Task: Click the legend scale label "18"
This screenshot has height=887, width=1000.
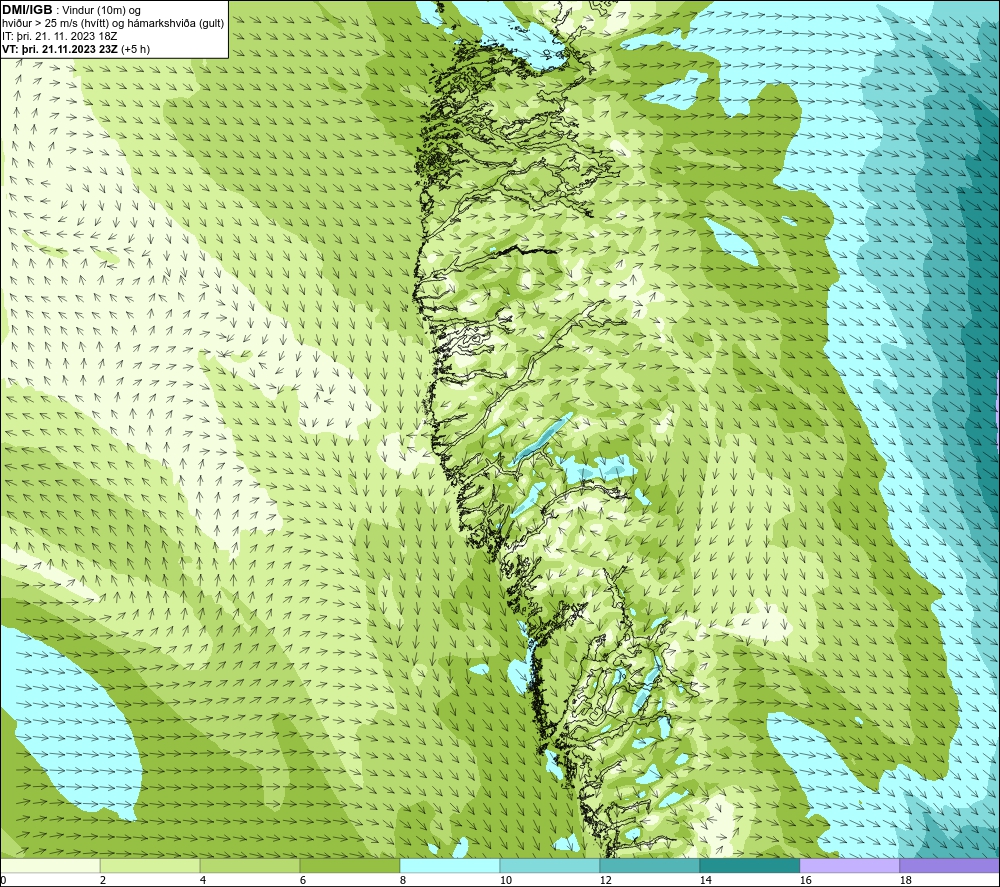Action: click(906, 881)
